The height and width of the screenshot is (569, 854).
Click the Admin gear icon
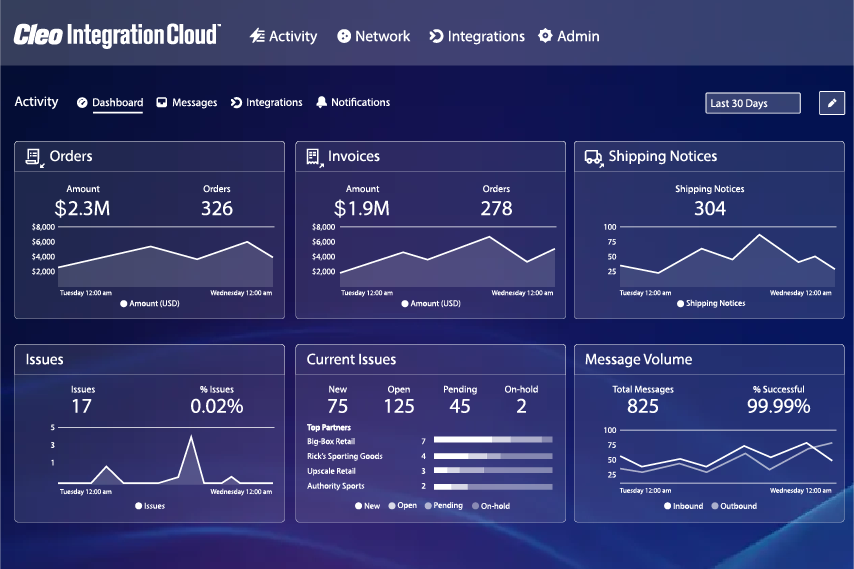[x=545, y=36]
